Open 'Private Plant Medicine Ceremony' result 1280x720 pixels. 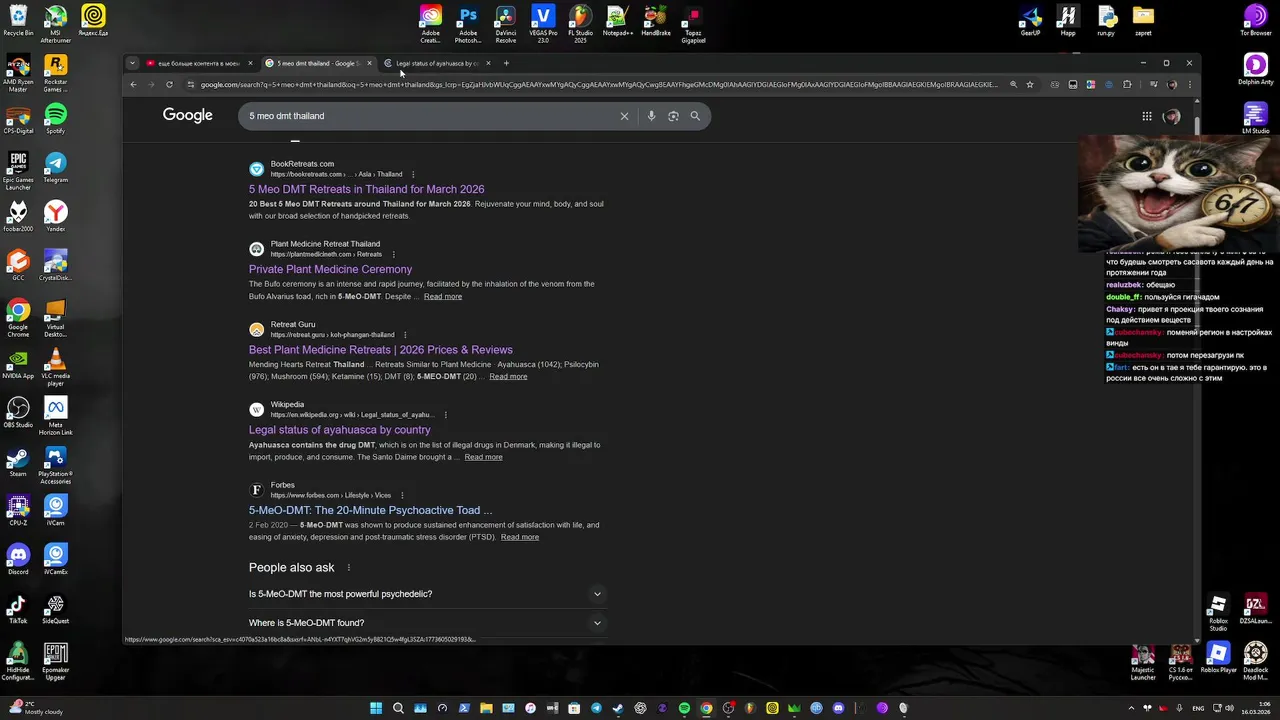click(330, 269)
